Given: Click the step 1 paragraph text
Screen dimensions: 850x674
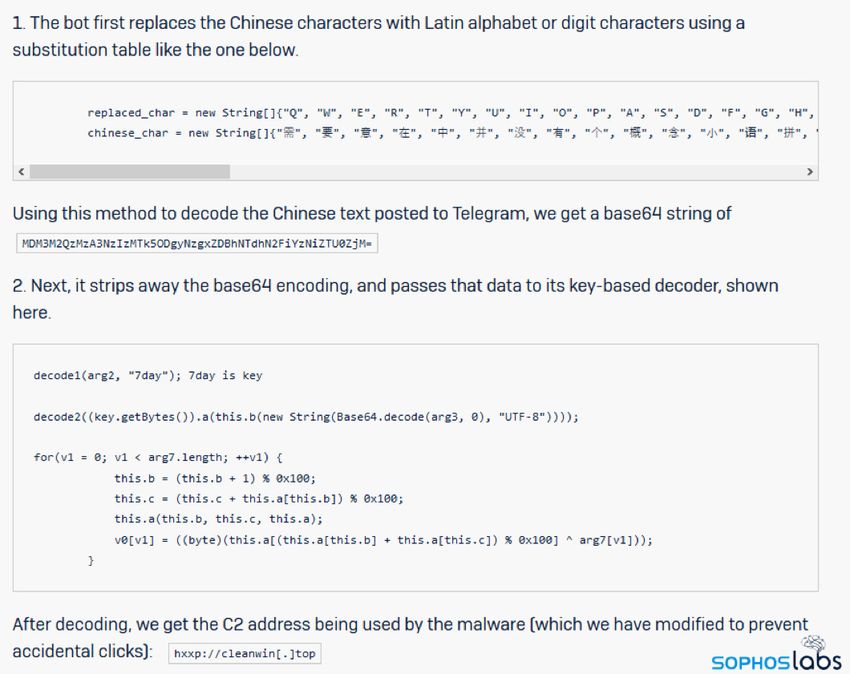Looking at the screenshot, I should tap(378, 36).
